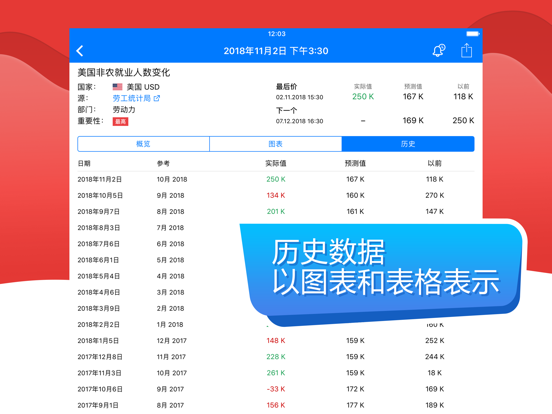The height and width of the screenshot is (414, 552).
Task: Click the red importance badge
Action: point(120,121)
